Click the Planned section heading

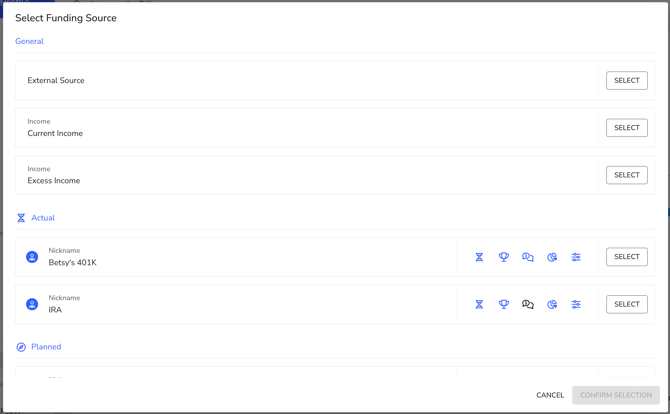(x=46, y=347)
